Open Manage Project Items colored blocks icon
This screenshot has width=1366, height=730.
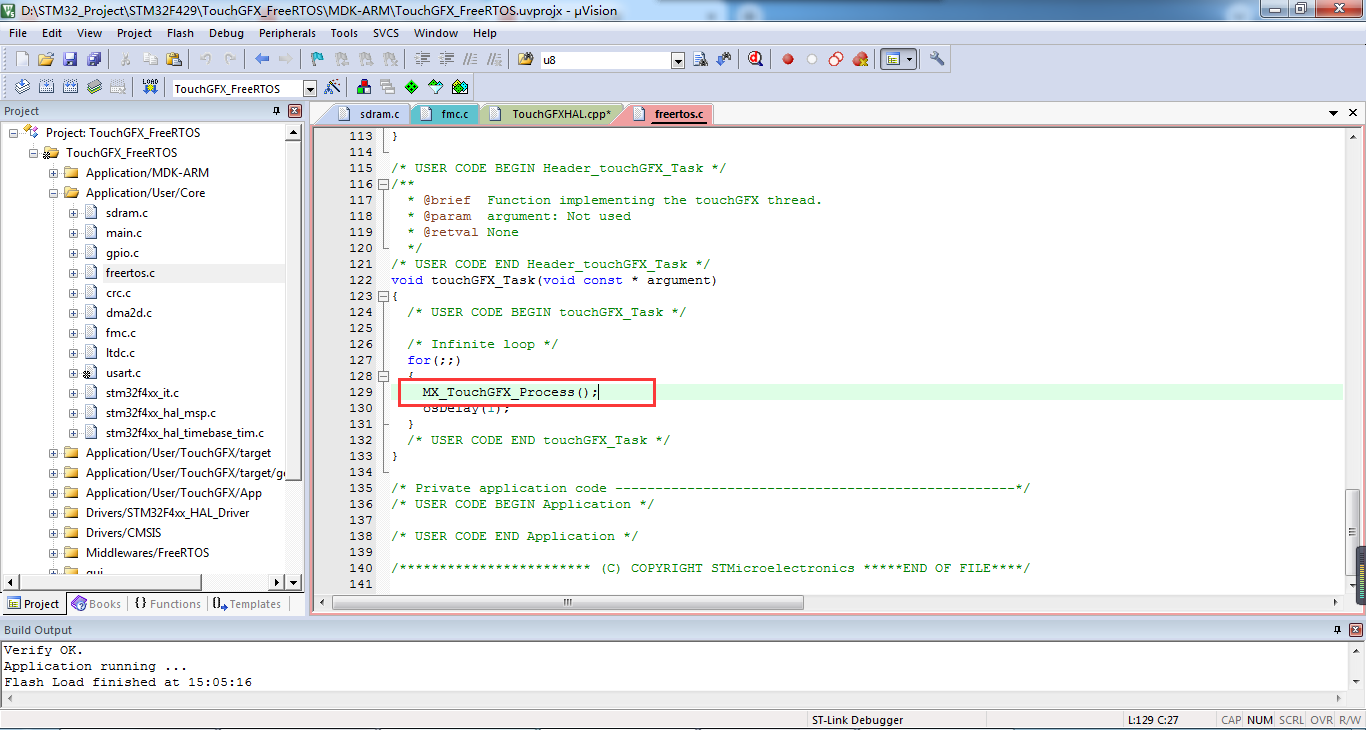[x=364, y=87]
